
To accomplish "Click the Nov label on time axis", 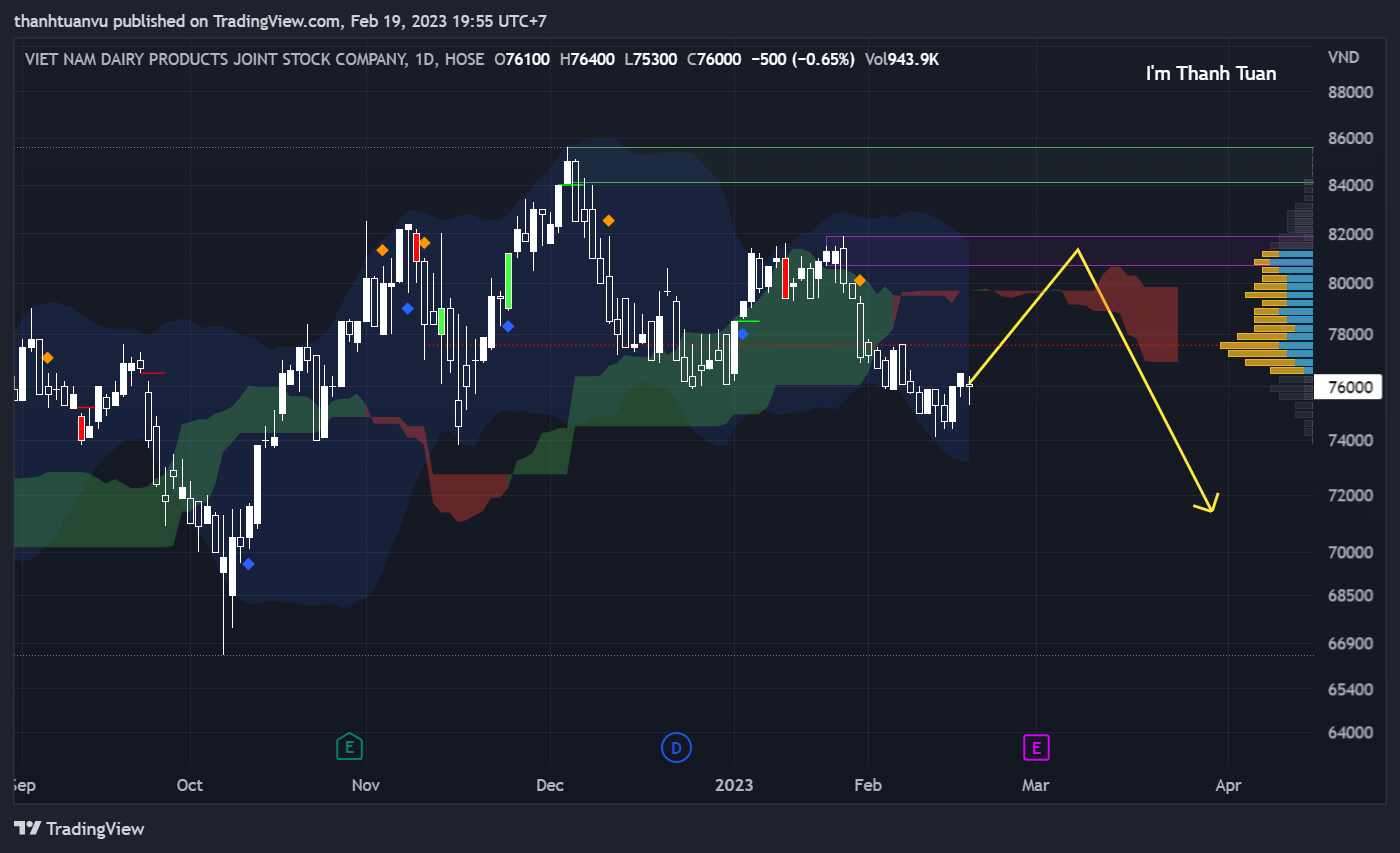I will 367,785.
